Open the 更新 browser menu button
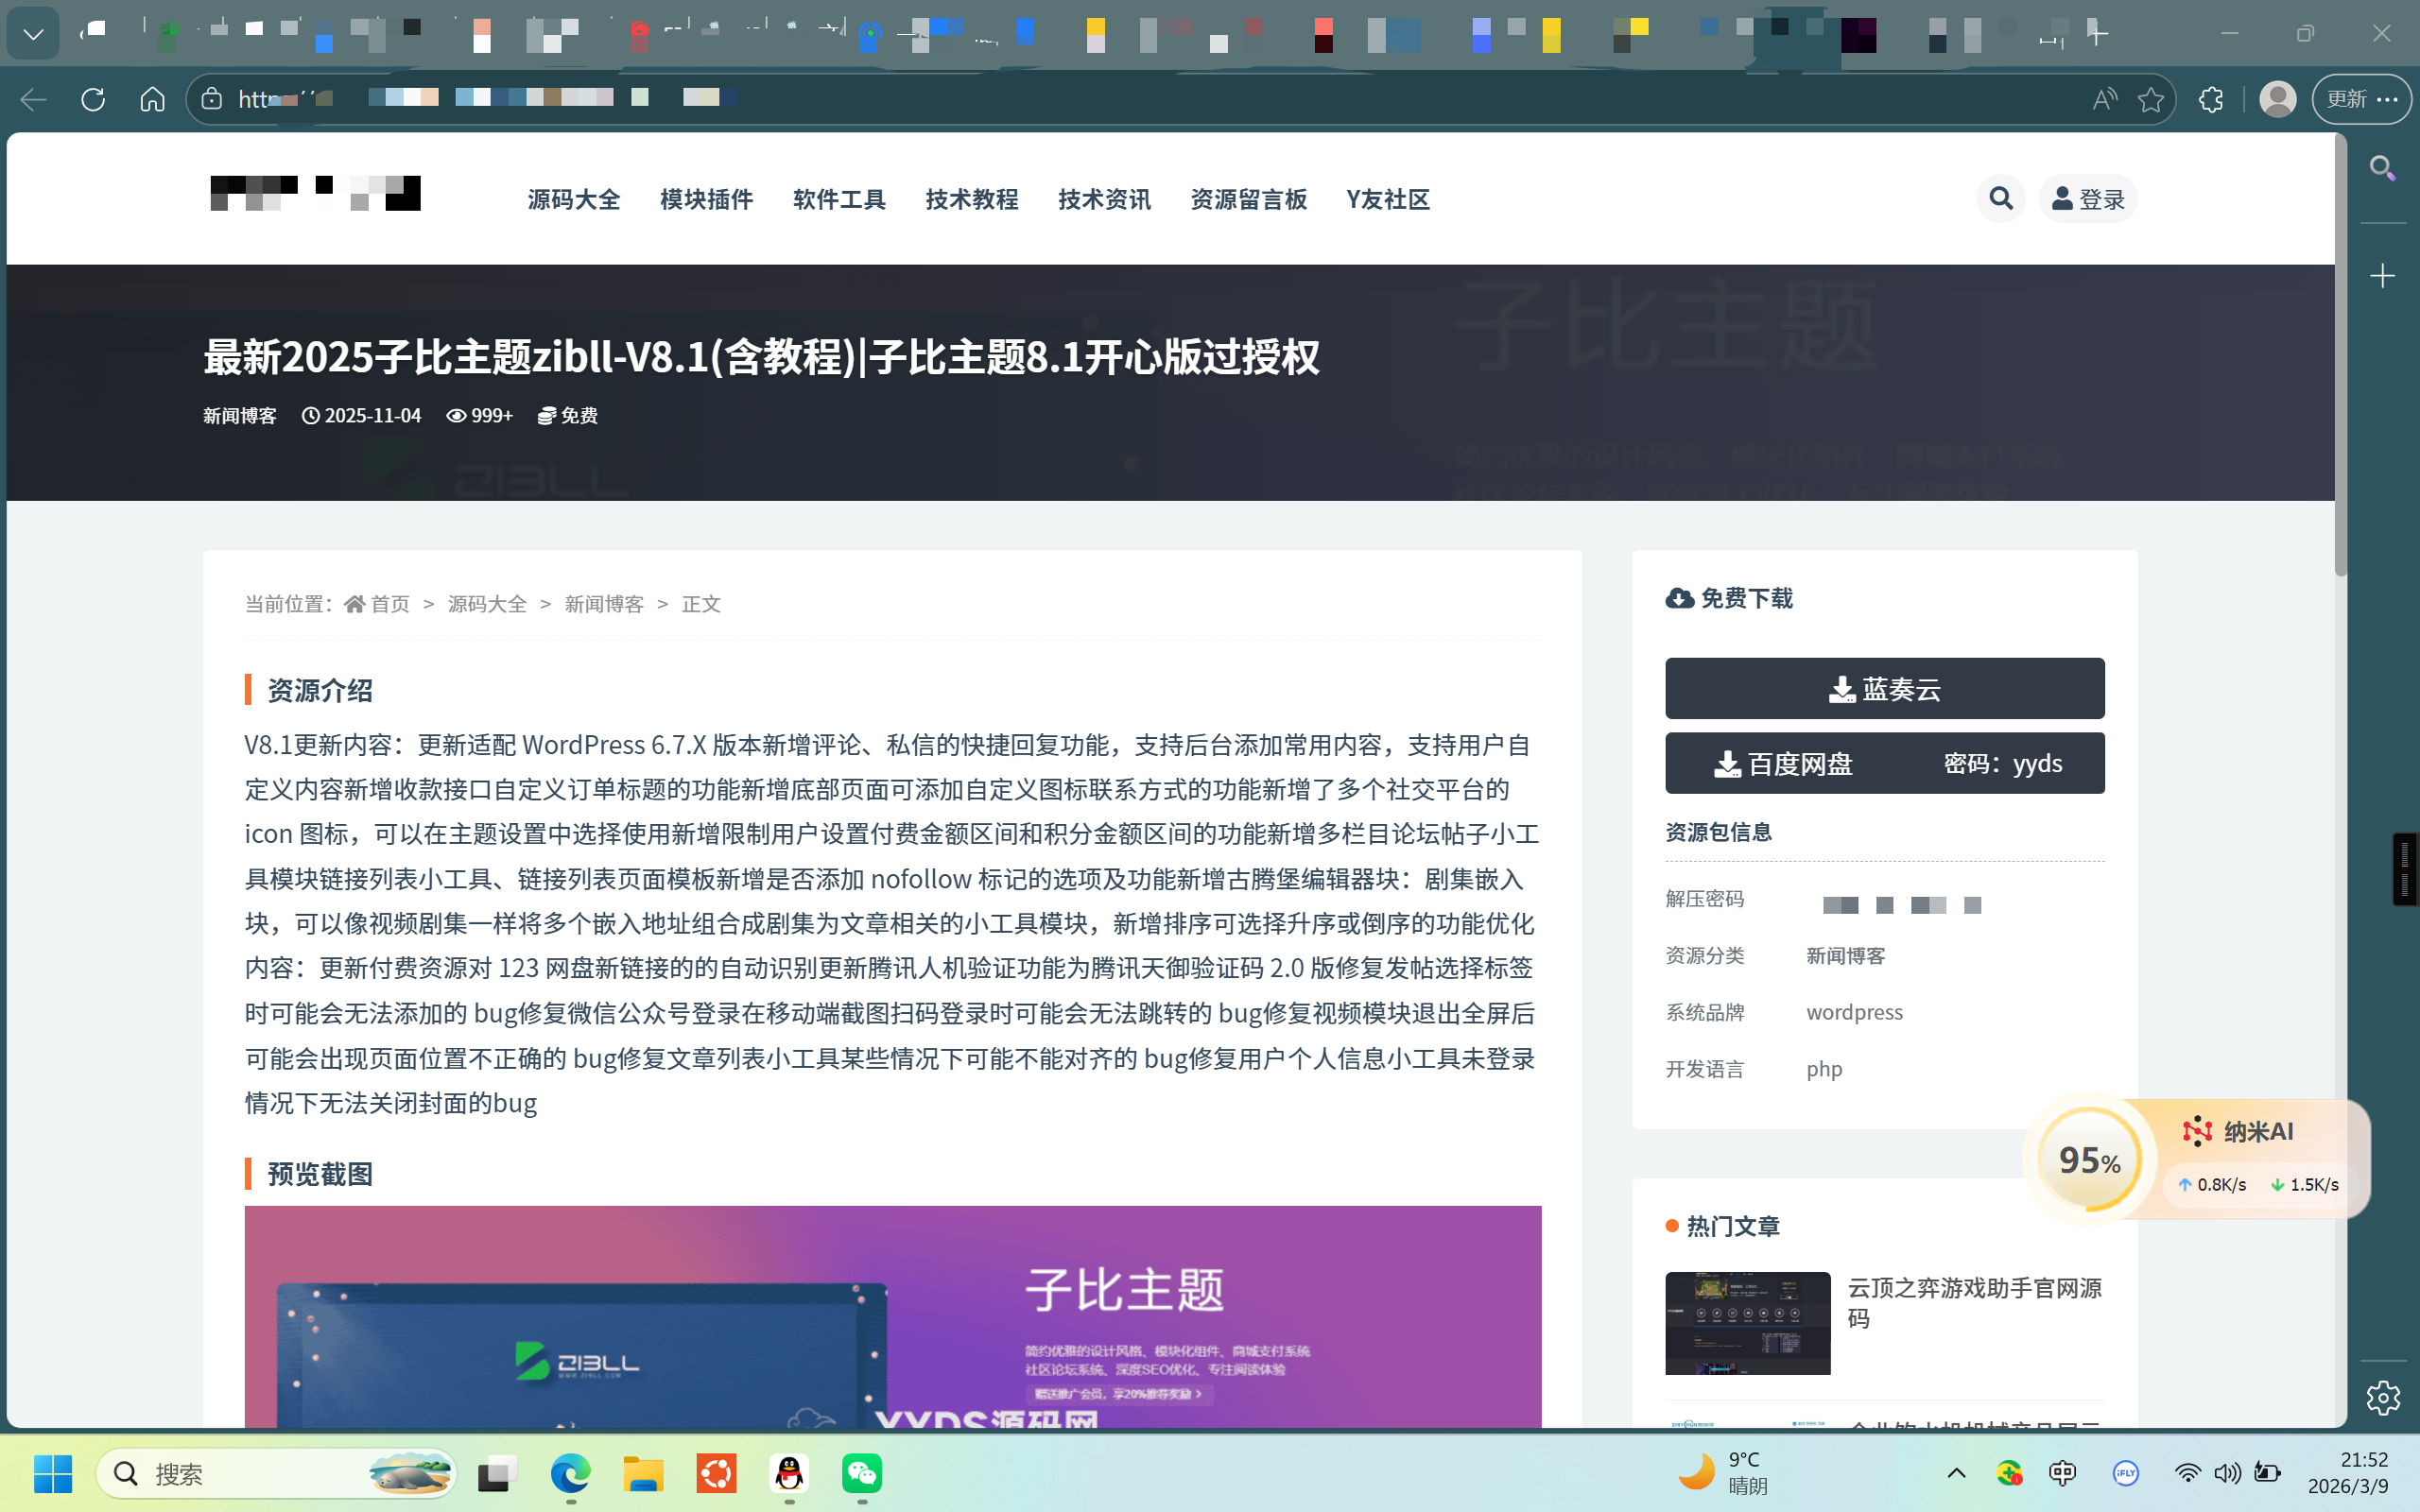Viewport: 2420px width, 1512px height. [x=2361, y=99]
